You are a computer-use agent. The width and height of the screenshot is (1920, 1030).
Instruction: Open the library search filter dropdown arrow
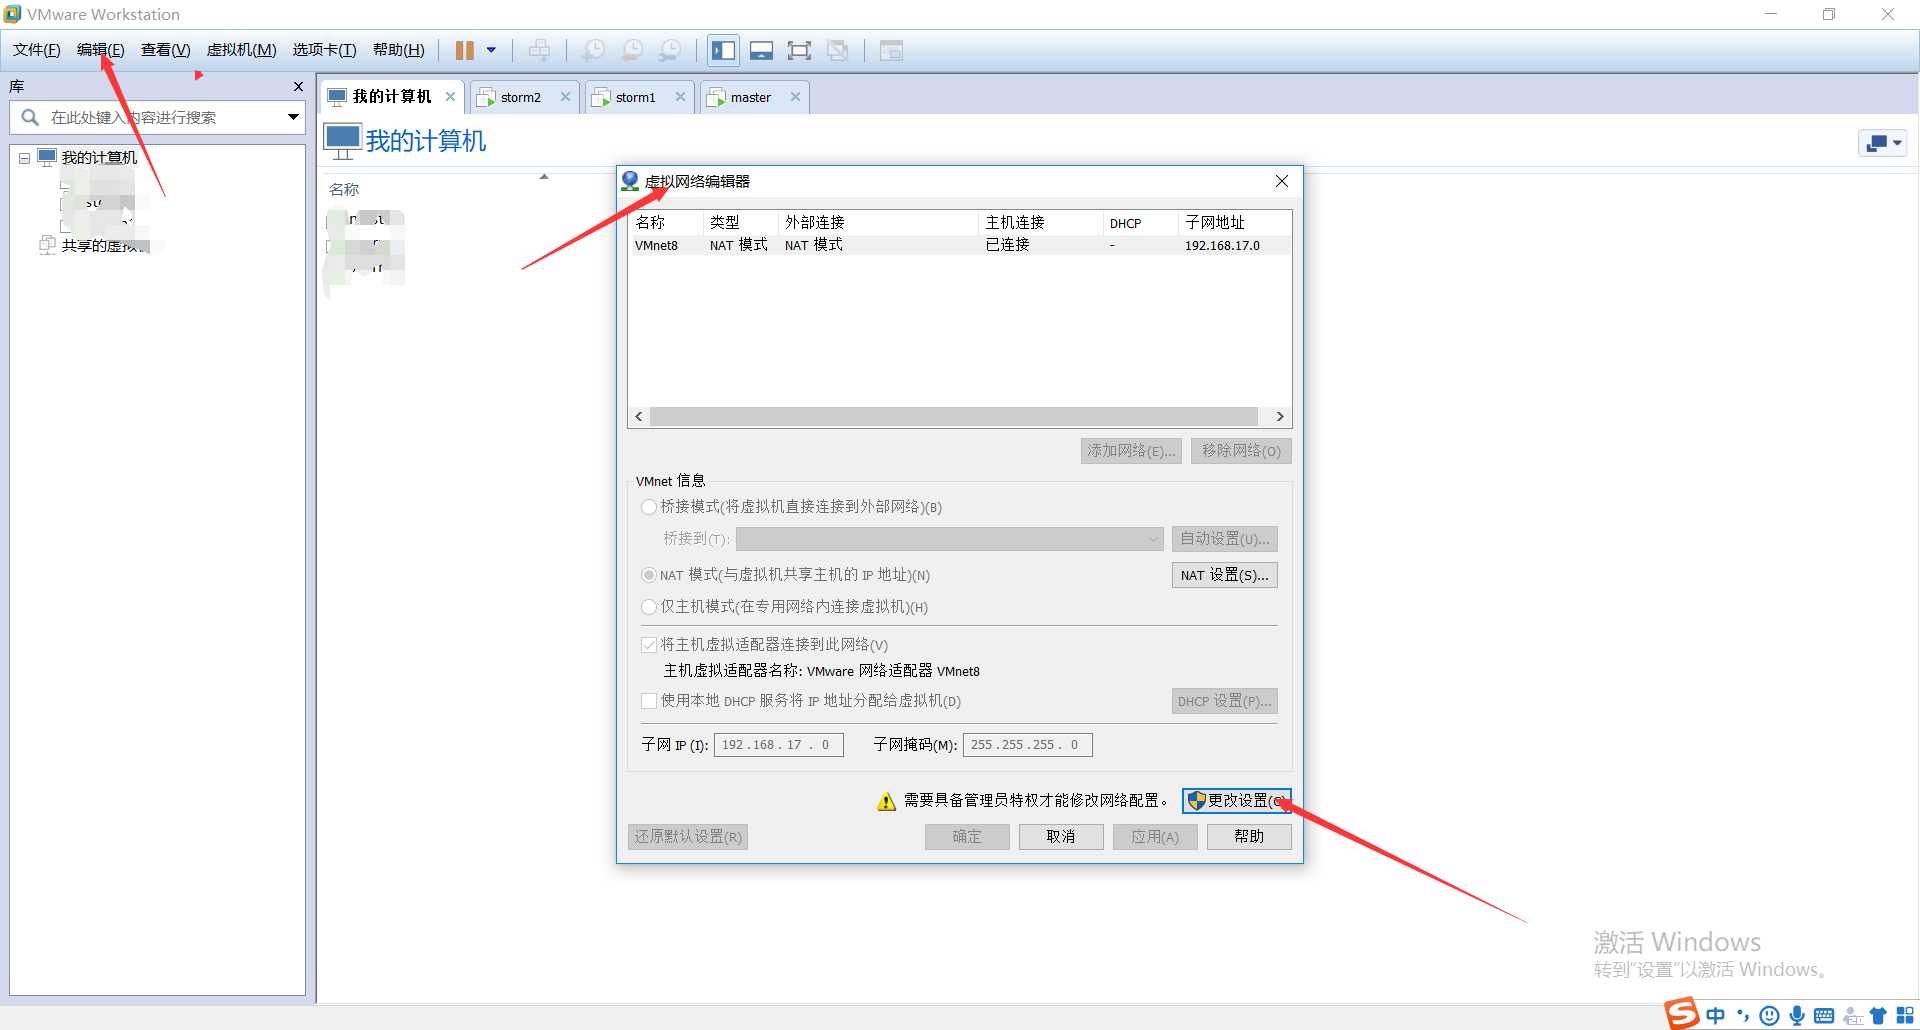click(293, 117)
